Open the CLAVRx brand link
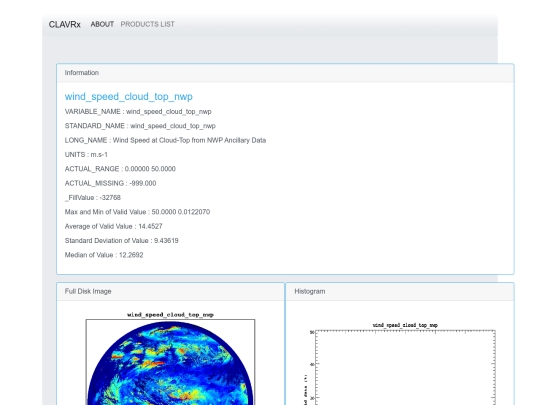 64,24
